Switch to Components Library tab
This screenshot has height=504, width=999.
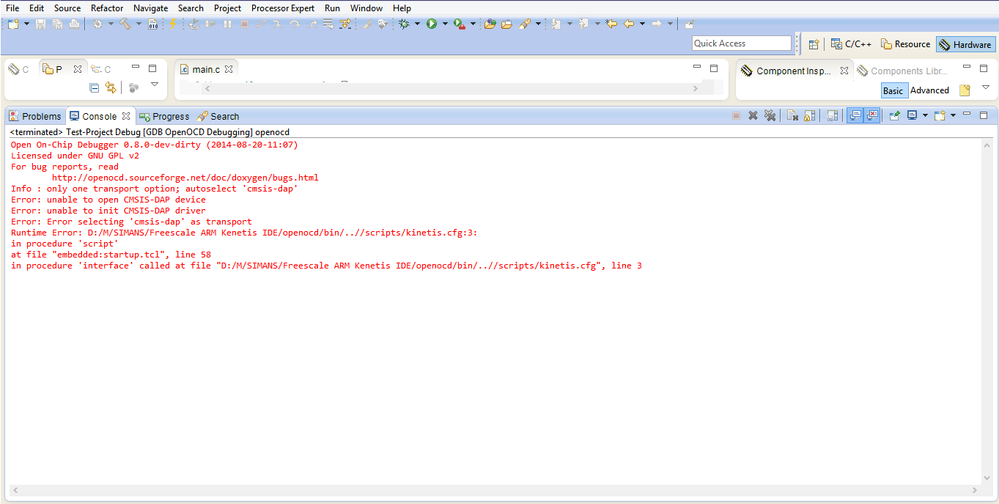pos(902,71)
